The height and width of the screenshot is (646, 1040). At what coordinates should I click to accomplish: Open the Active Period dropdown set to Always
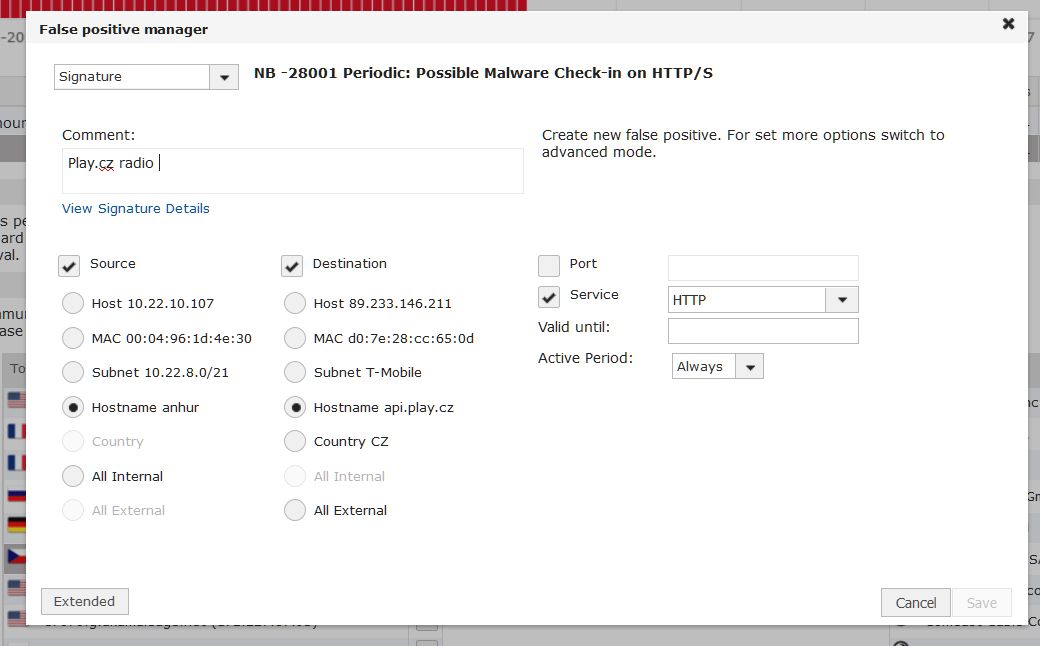[x=750, y=365]
